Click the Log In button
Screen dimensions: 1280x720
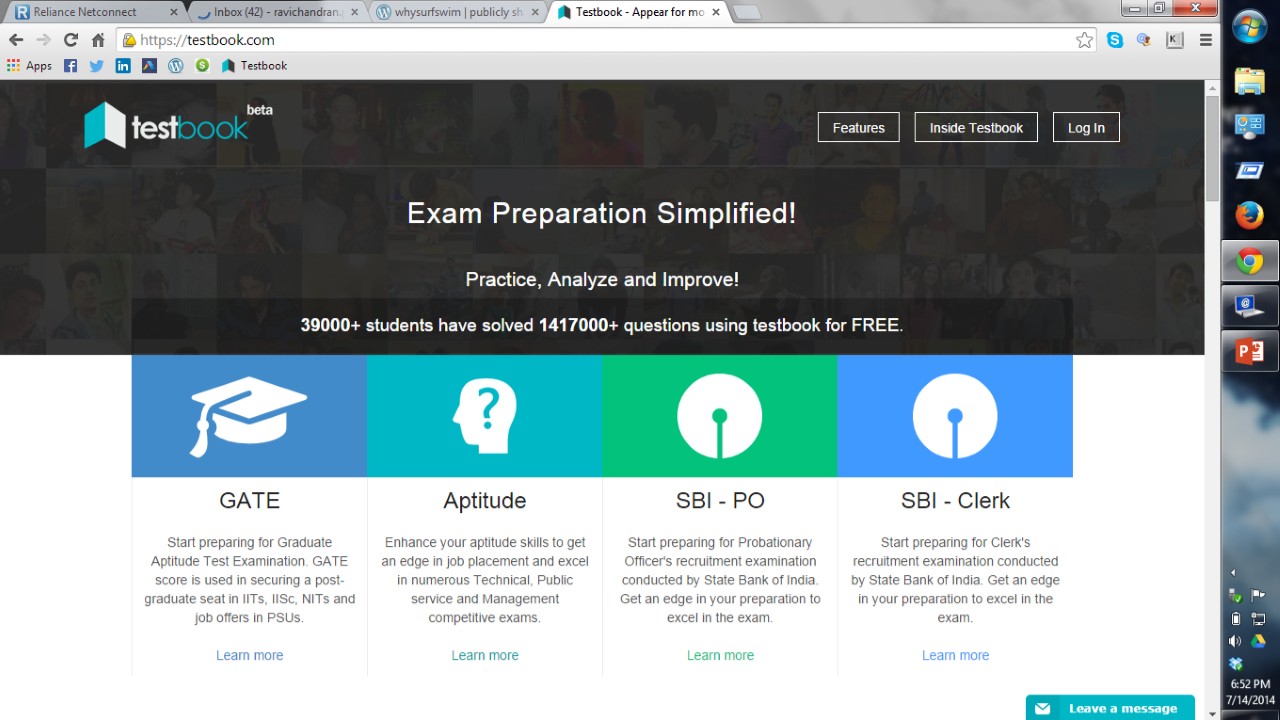pyautogui.click(x=1086, y=128)
